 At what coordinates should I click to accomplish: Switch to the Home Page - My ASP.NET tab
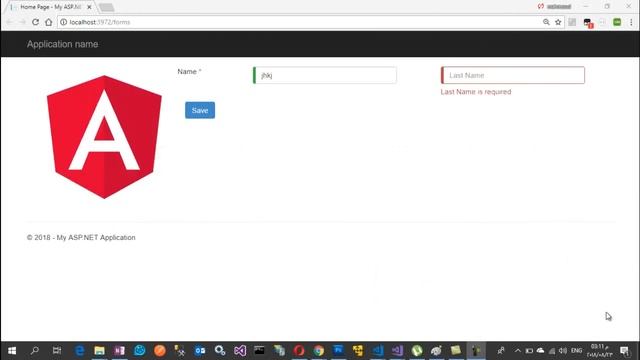tap(50, 7)
